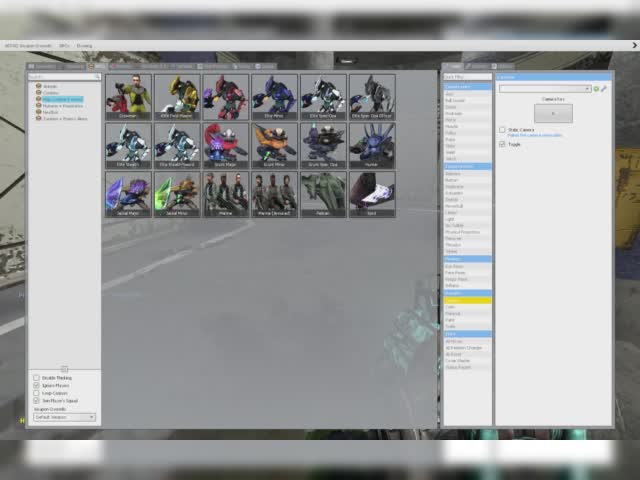Click the Camera Key binding button

pyautogui.click(x=553, y=113)
